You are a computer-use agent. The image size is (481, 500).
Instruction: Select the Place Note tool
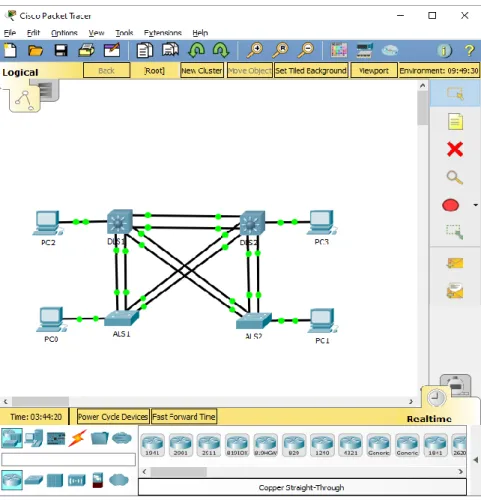coord(455,121)
